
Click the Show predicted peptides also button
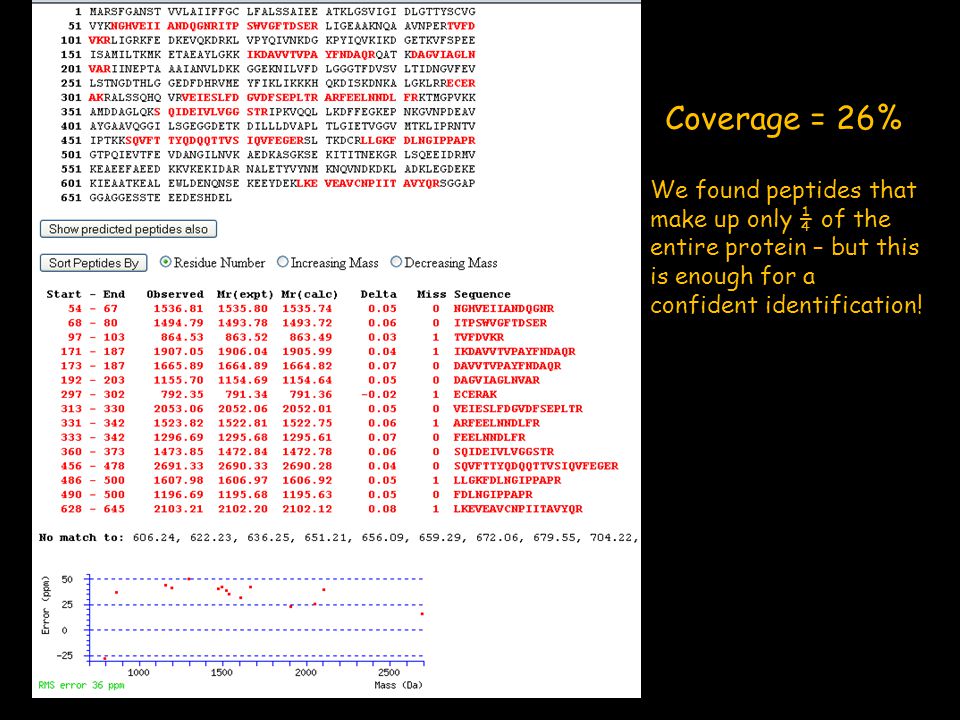coord(129,229)
